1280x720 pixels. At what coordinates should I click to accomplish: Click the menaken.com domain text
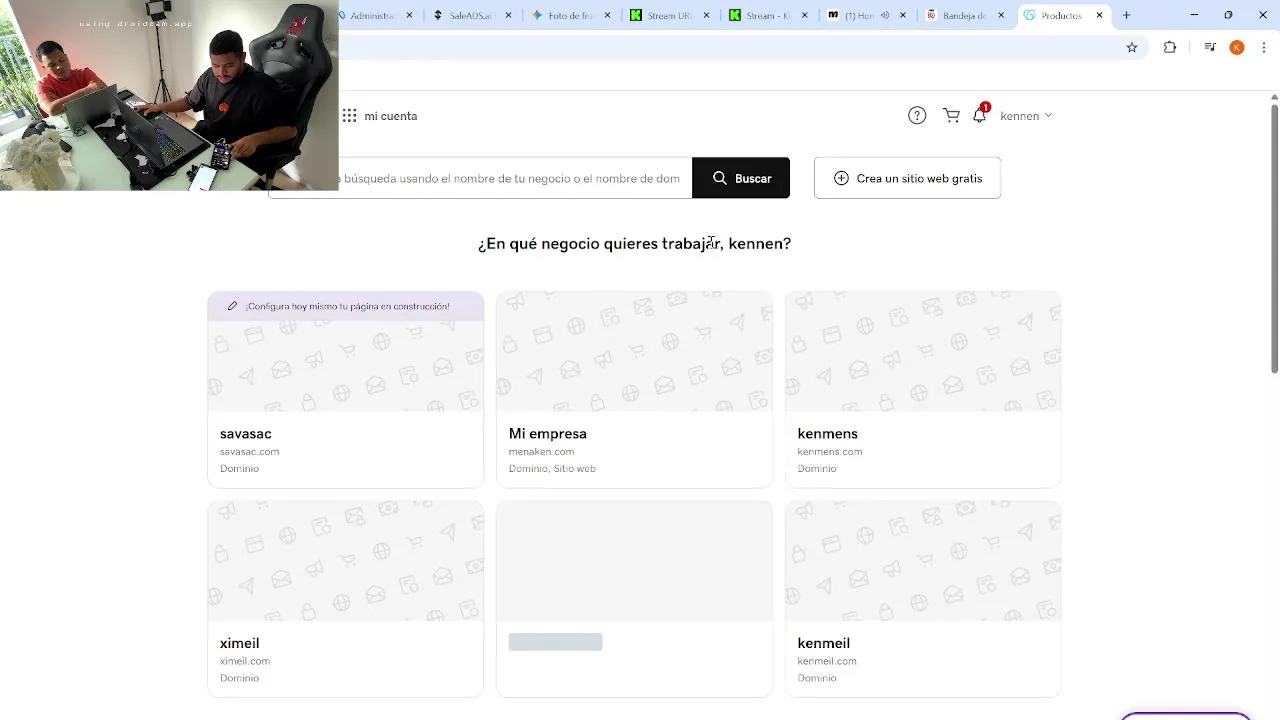click(x=541, y=452)
